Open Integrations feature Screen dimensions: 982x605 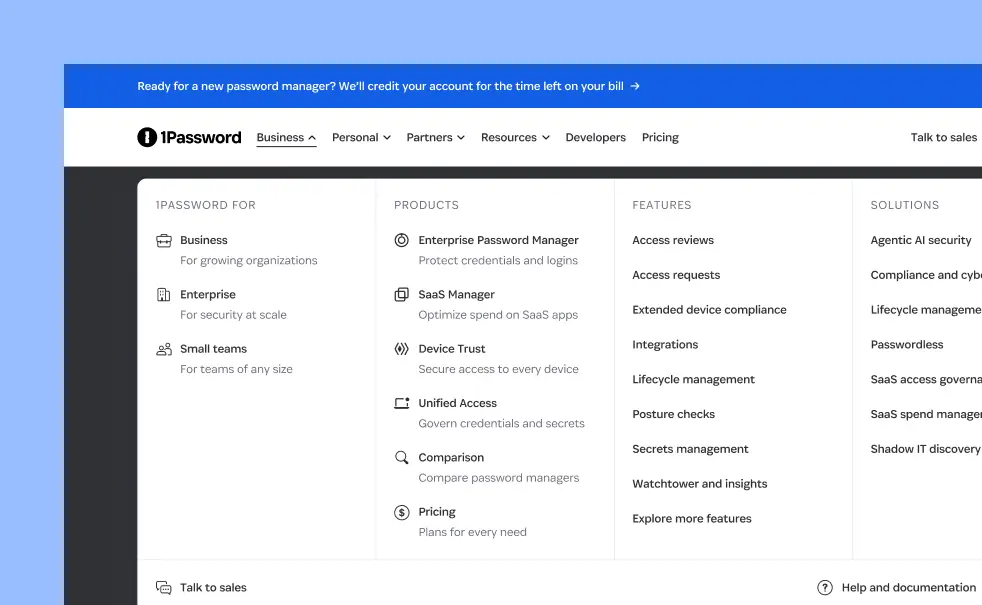tap(665, 344)
